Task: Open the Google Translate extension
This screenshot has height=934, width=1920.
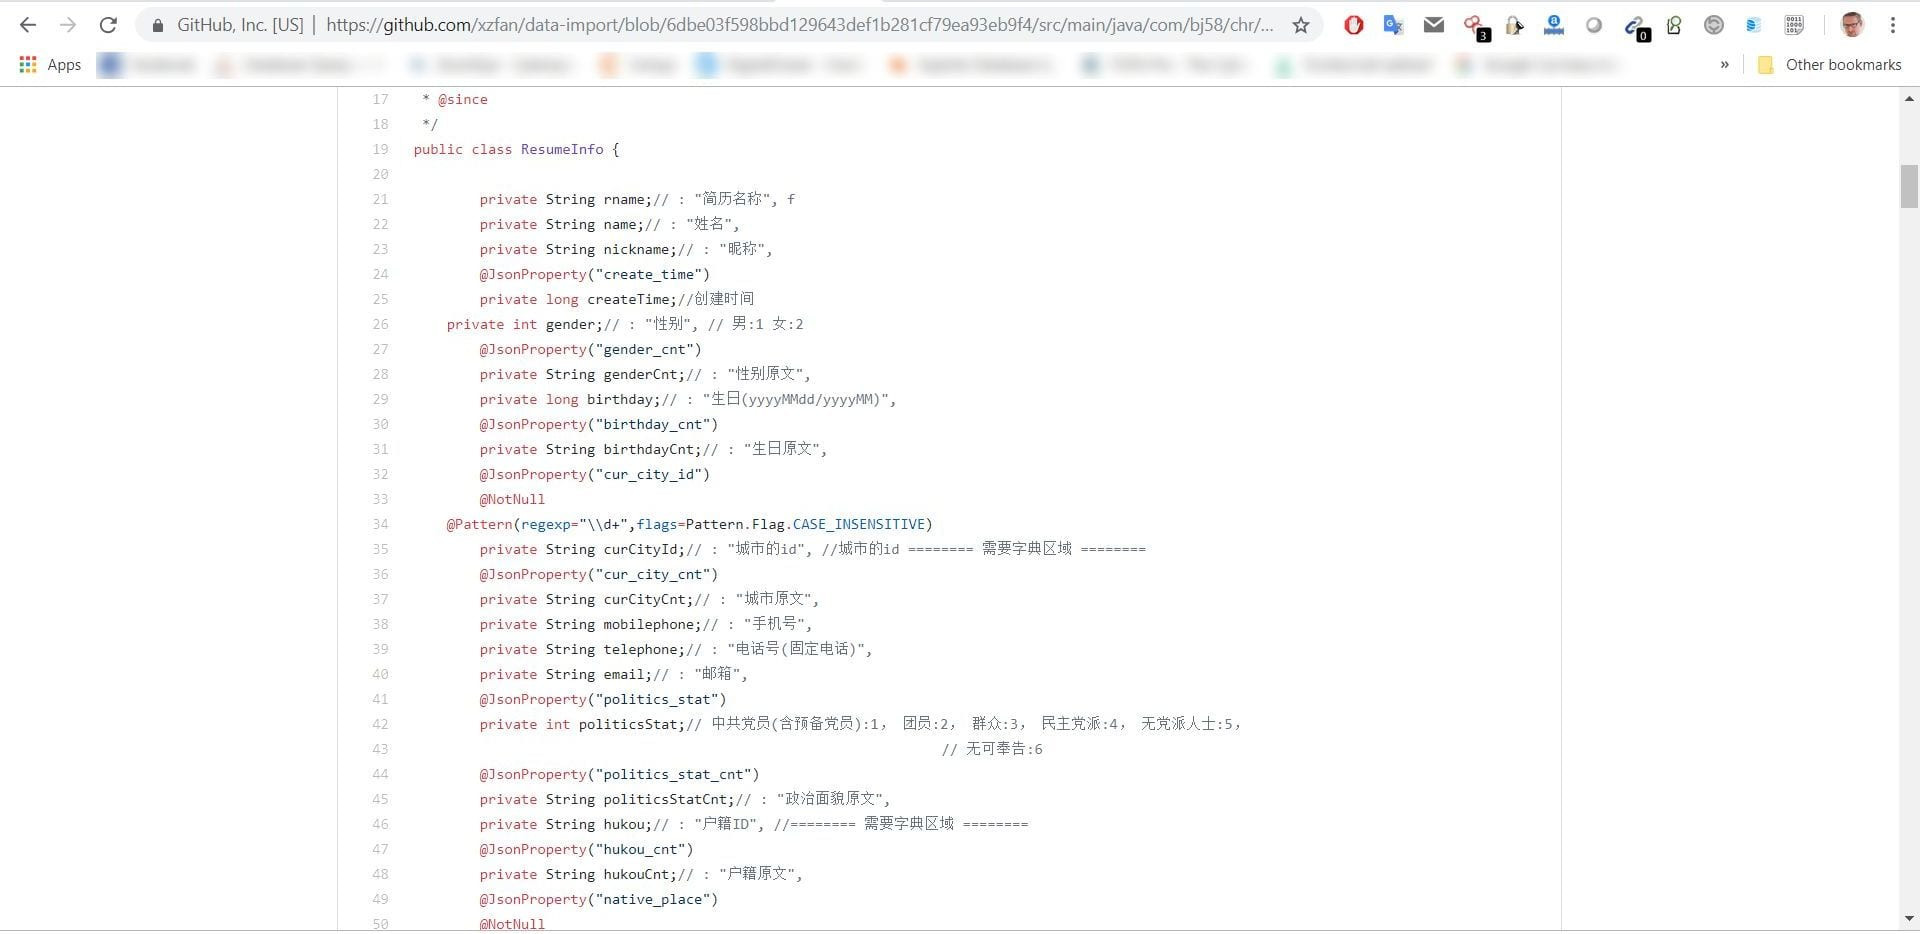Action: [x=1393, y=25]
